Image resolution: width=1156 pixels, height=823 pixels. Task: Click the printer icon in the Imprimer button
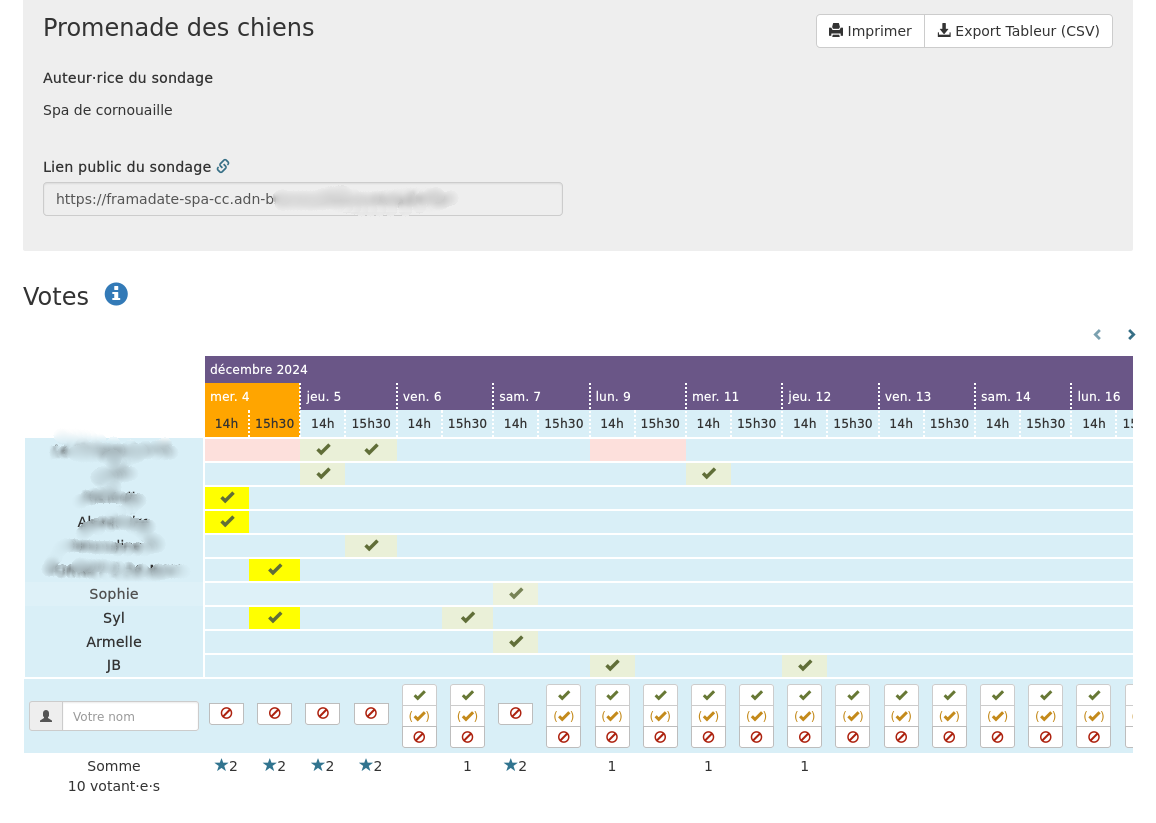click(836, 31)
